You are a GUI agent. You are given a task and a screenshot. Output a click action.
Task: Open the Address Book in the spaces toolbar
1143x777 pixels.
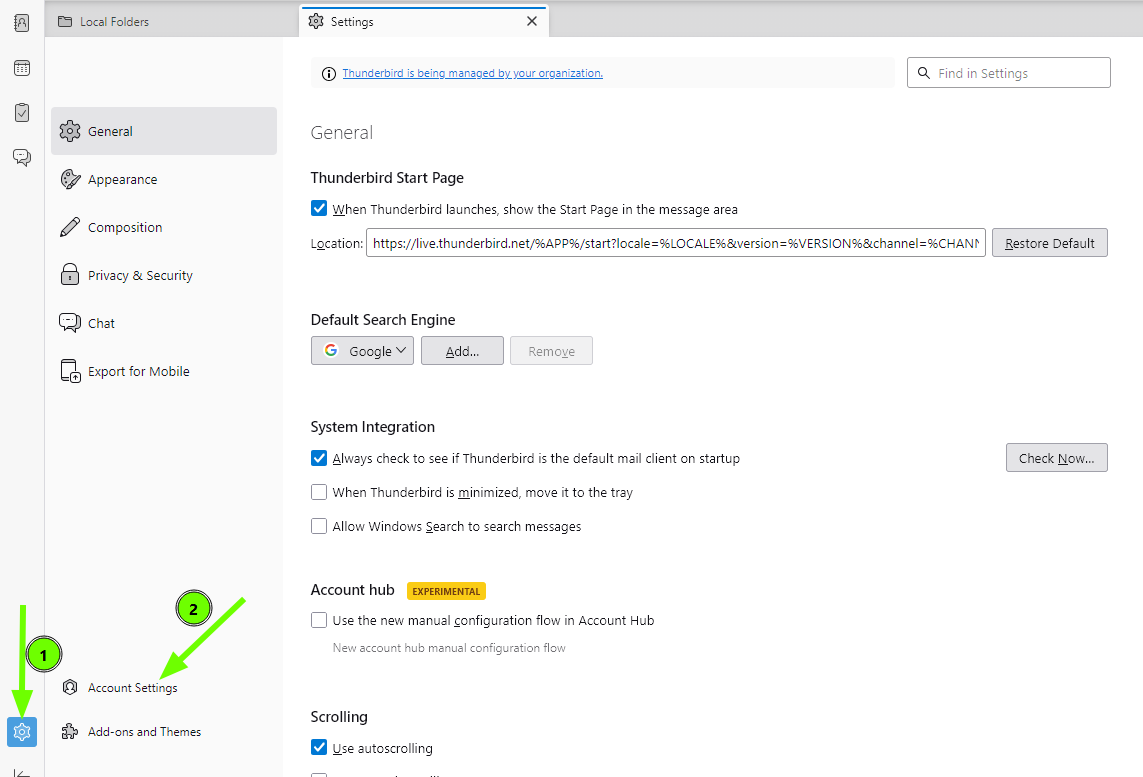(22, 23)
